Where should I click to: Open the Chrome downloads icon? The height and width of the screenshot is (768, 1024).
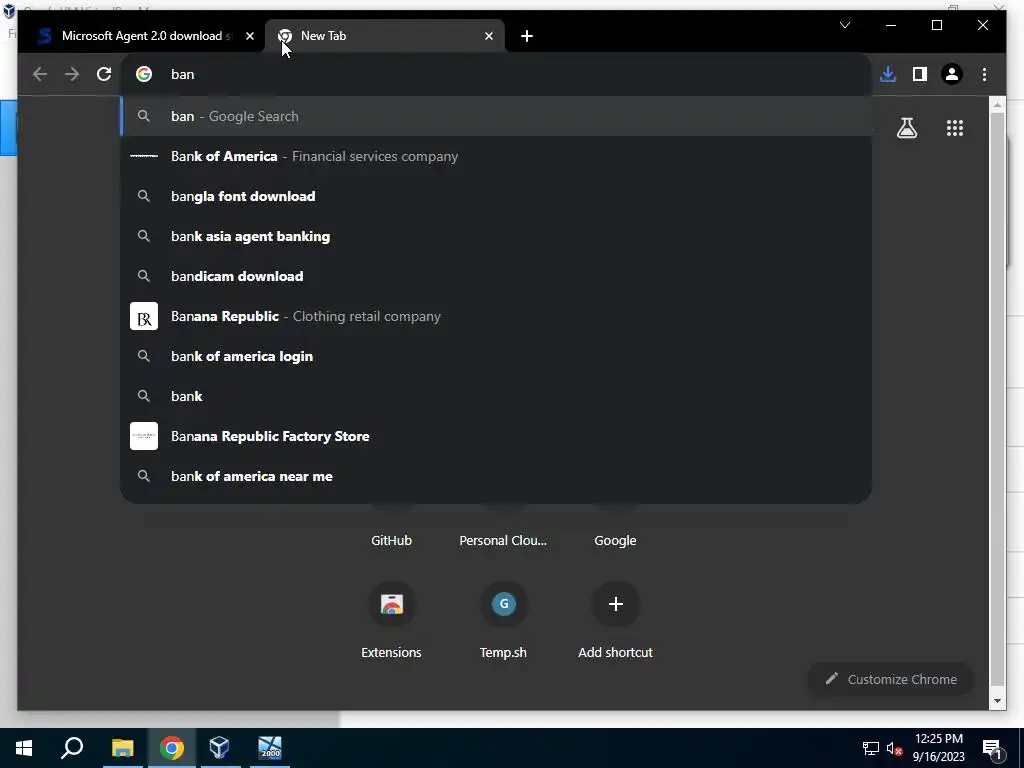coord(888,74)
